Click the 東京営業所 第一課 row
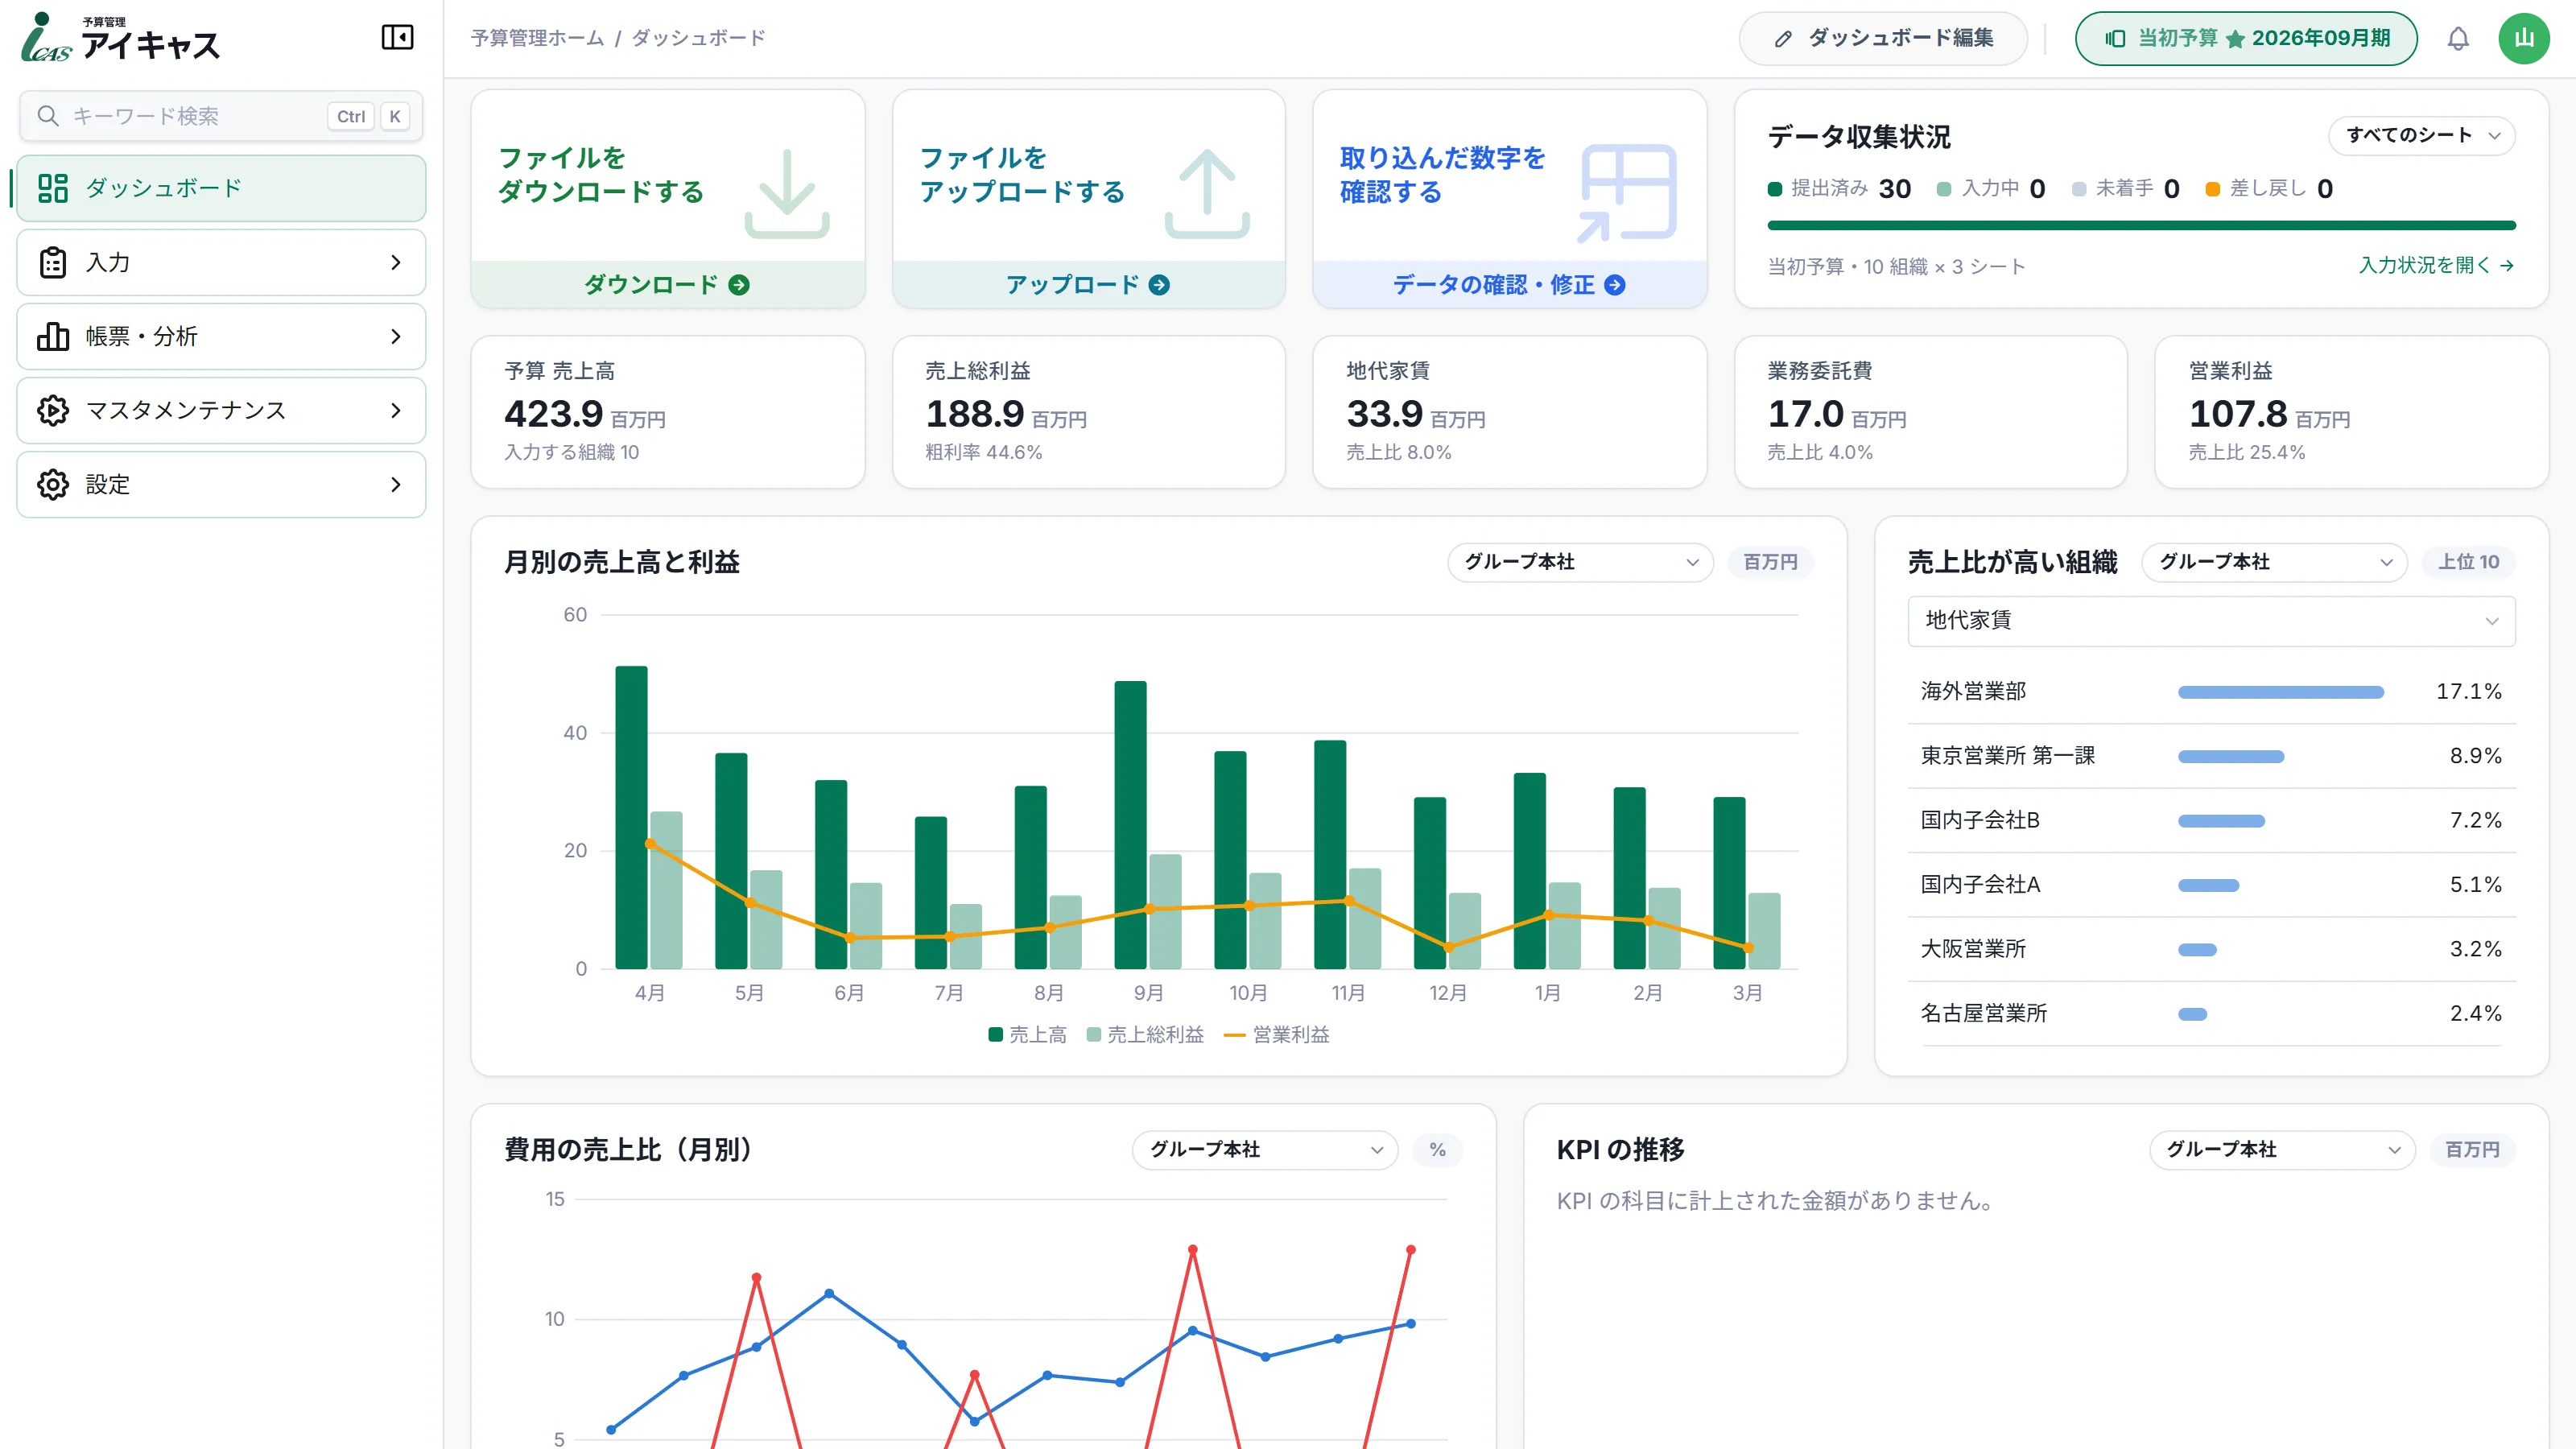2576x1449 pixels. 2211,756
